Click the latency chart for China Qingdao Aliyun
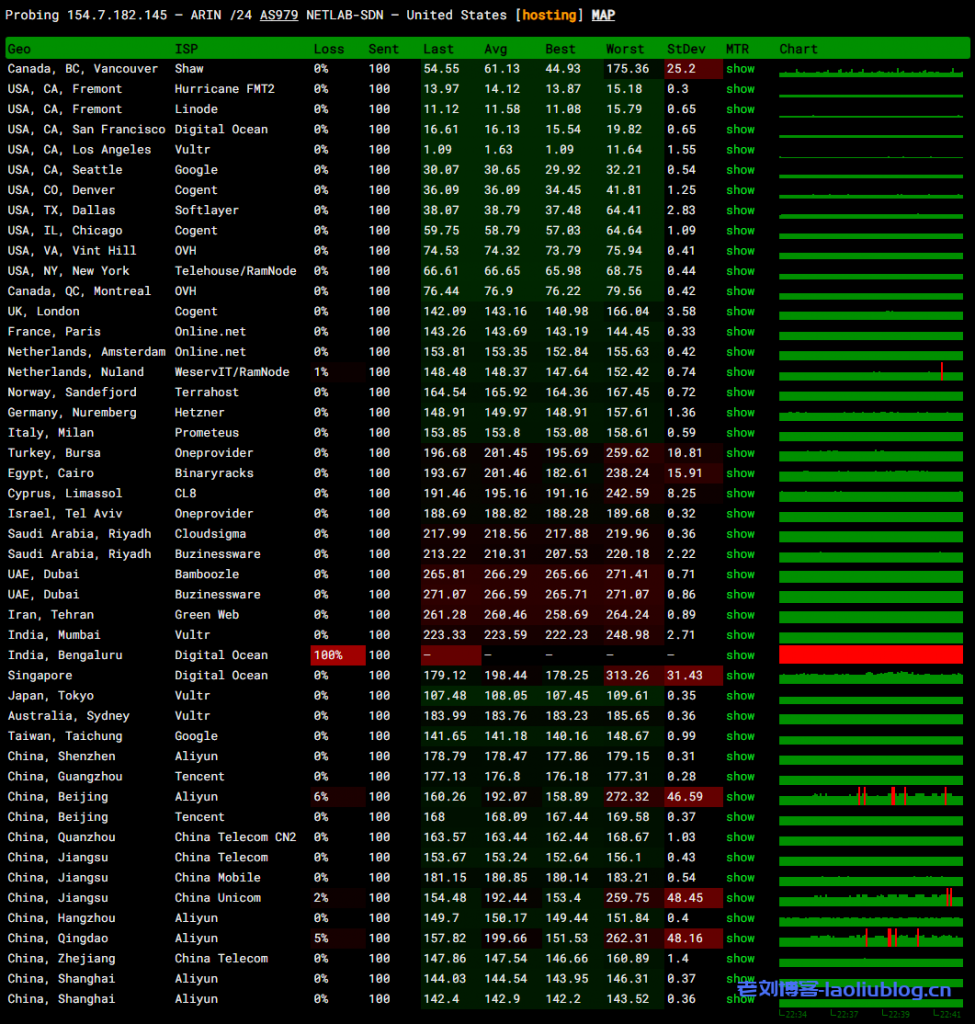This screenshot has width=975, height=1024. (x=871, y=938)
